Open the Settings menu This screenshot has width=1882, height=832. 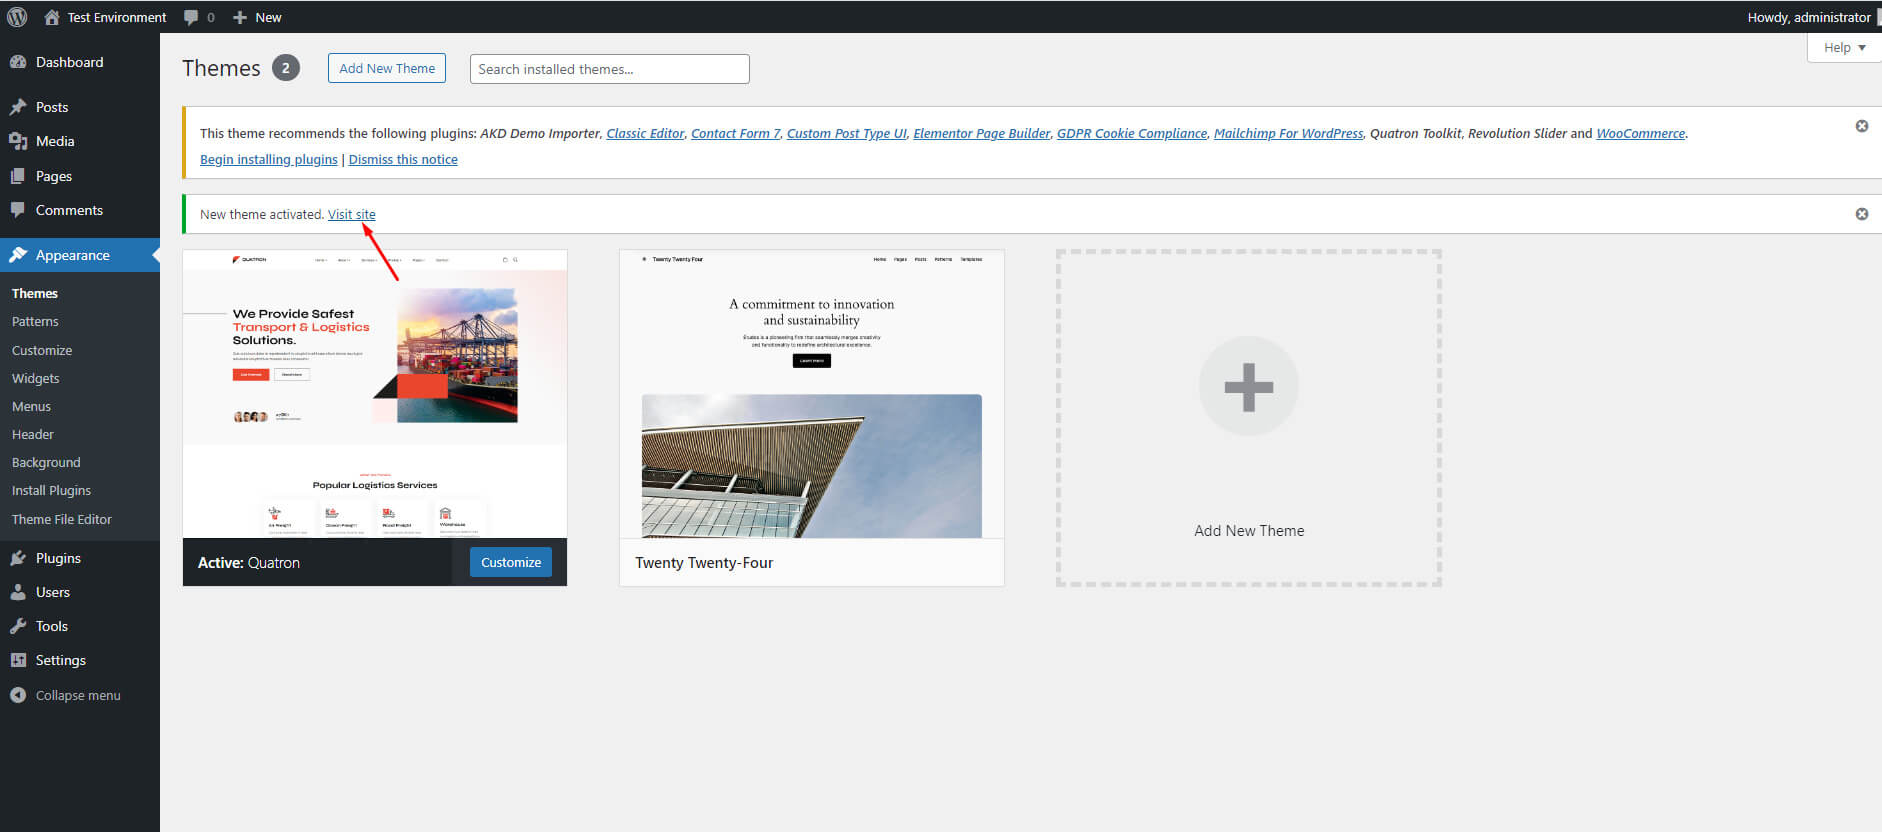(x=80, y=660)
